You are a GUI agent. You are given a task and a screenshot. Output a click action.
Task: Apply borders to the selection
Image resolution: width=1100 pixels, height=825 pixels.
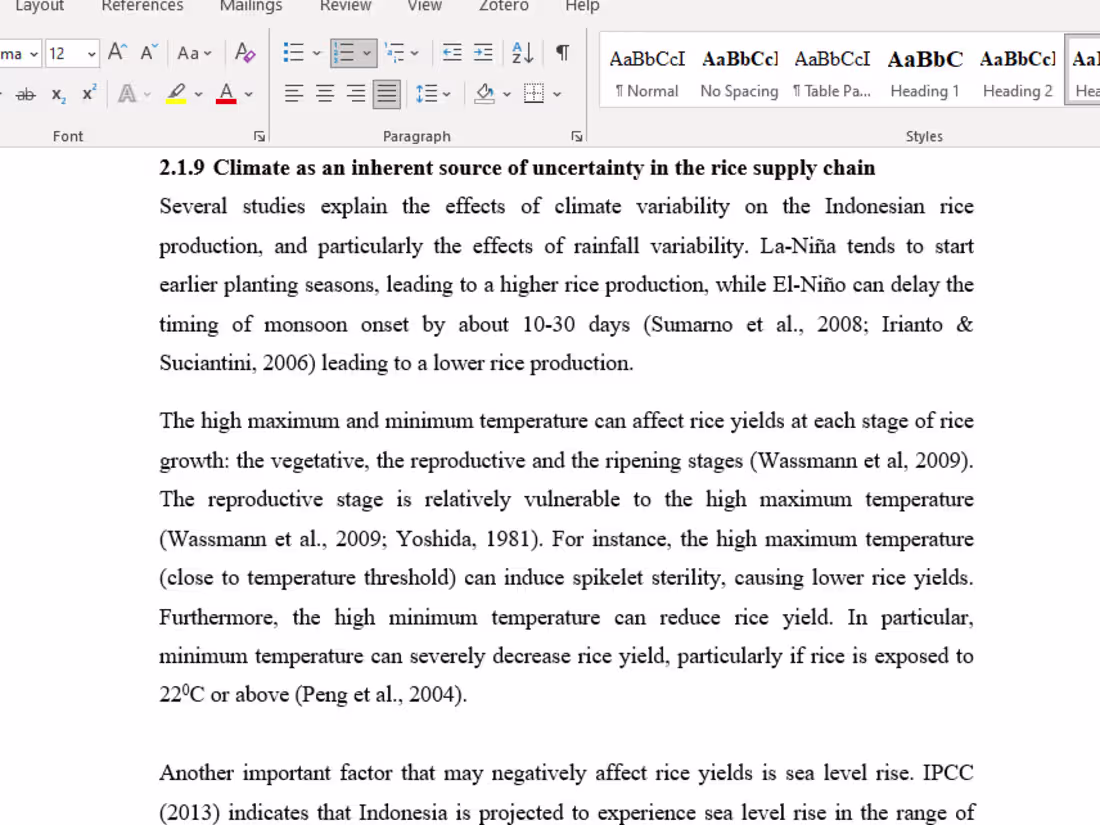pos(534,94)
